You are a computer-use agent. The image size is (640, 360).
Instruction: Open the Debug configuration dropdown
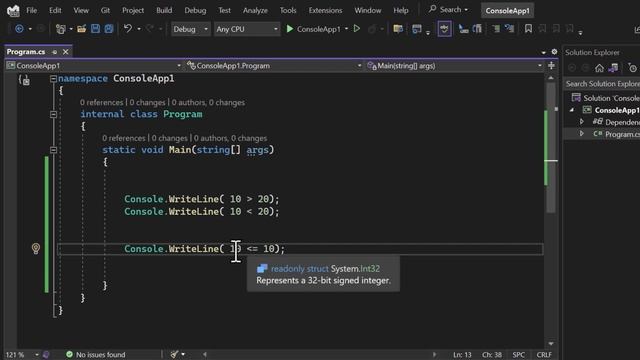190,29
